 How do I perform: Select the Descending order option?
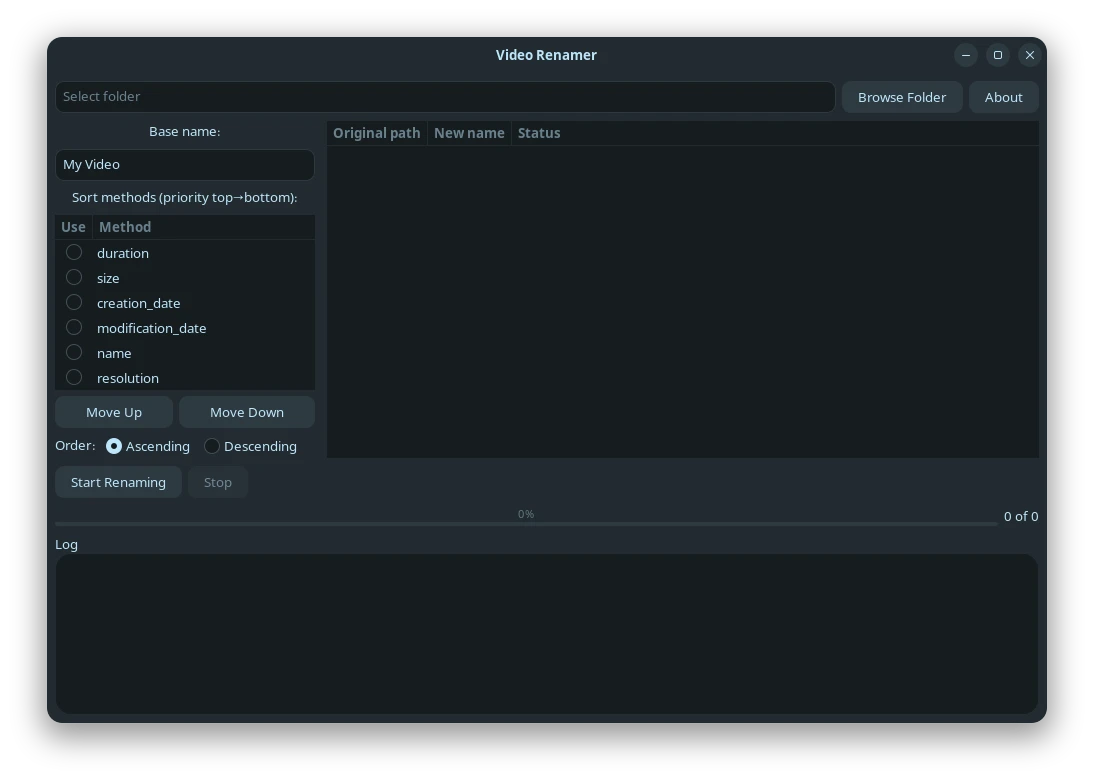211,446
